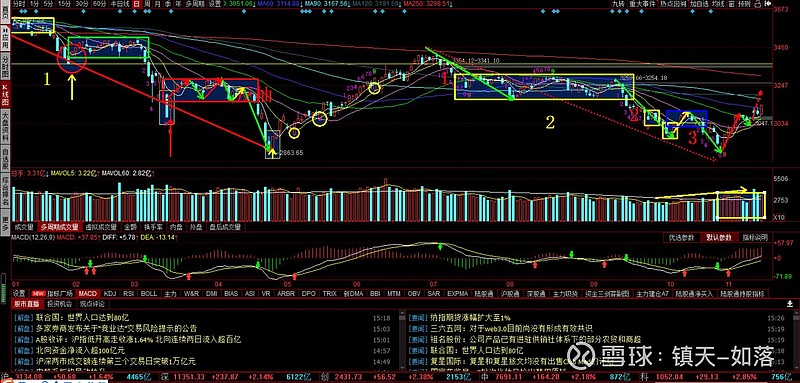Select the EXPMA indicator tab

point(457,293)
